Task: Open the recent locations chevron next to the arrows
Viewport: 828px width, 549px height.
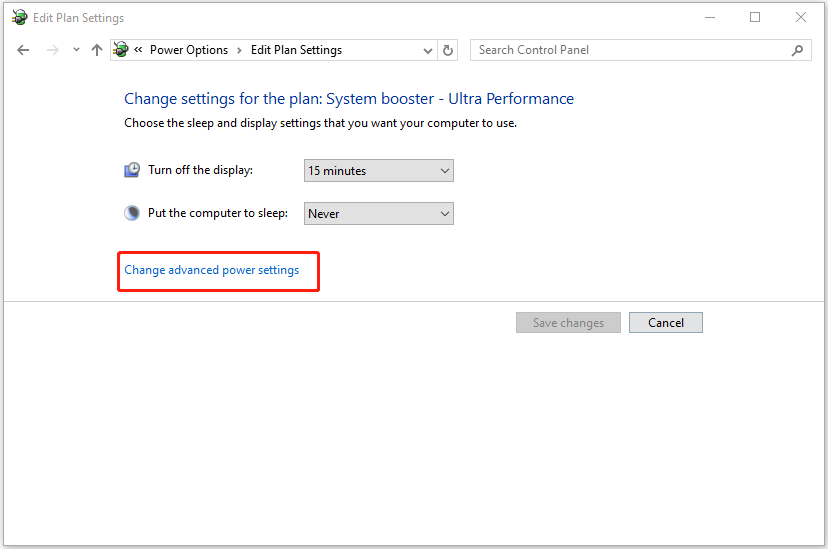Action: click(x=77, y=50)
